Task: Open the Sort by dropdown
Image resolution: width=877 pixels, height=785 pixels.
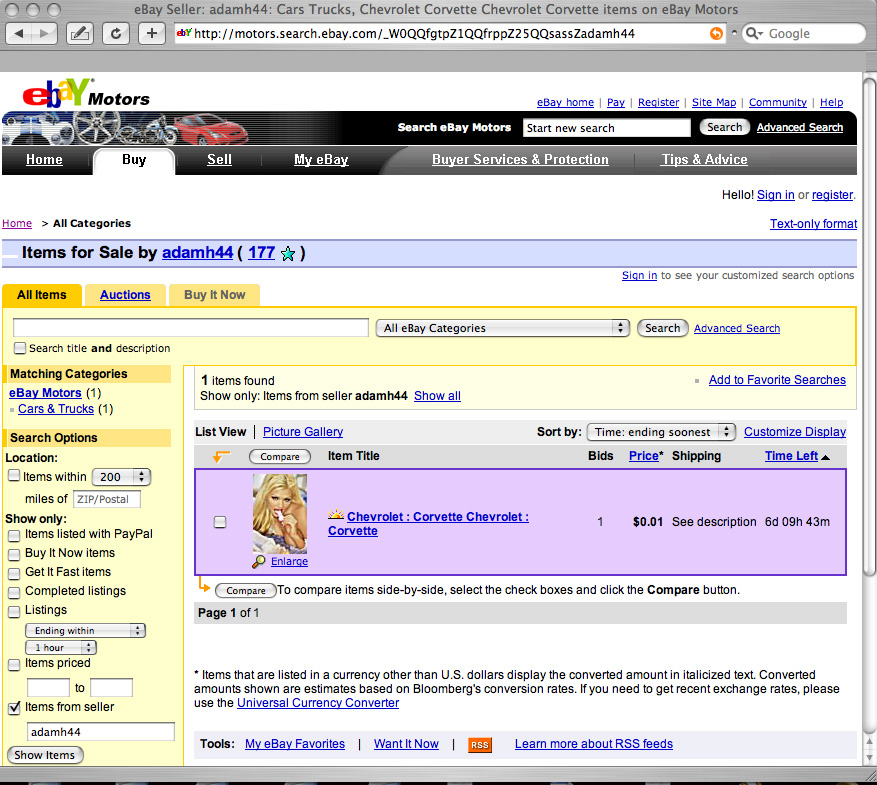Action: tap(661, 432)
